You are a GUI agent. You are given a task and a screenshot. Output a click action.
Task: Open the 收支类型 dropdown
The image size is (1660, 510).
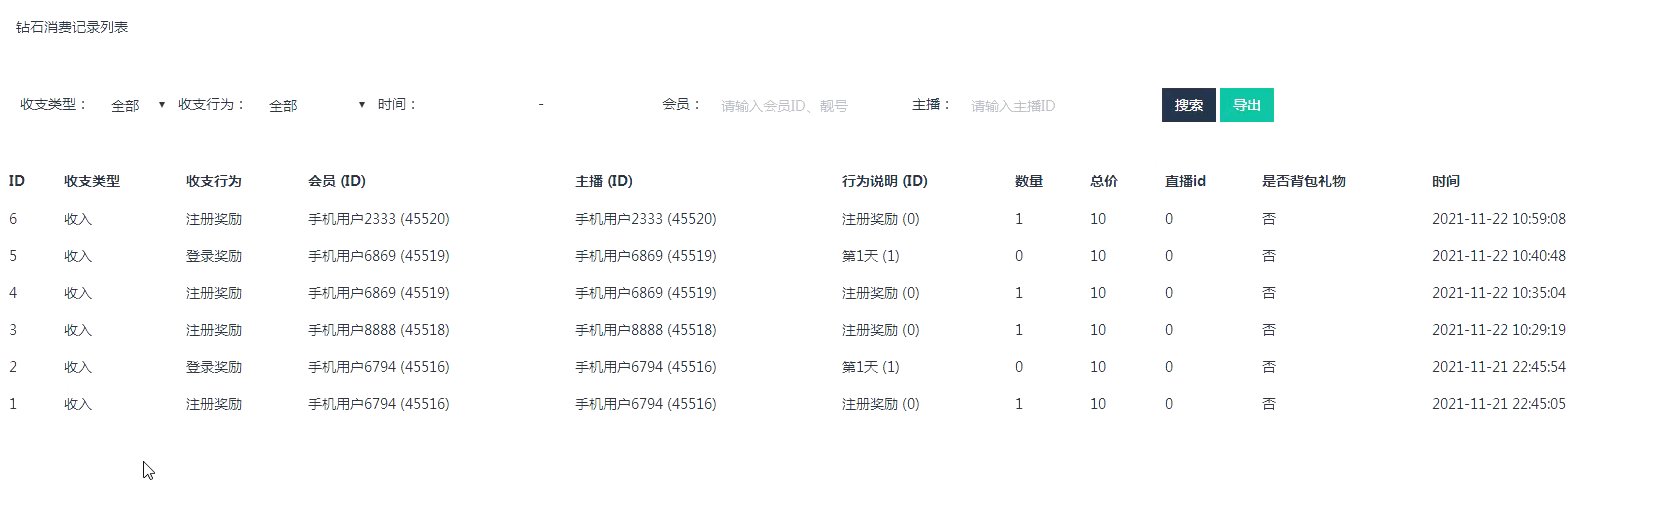[137, 105]
